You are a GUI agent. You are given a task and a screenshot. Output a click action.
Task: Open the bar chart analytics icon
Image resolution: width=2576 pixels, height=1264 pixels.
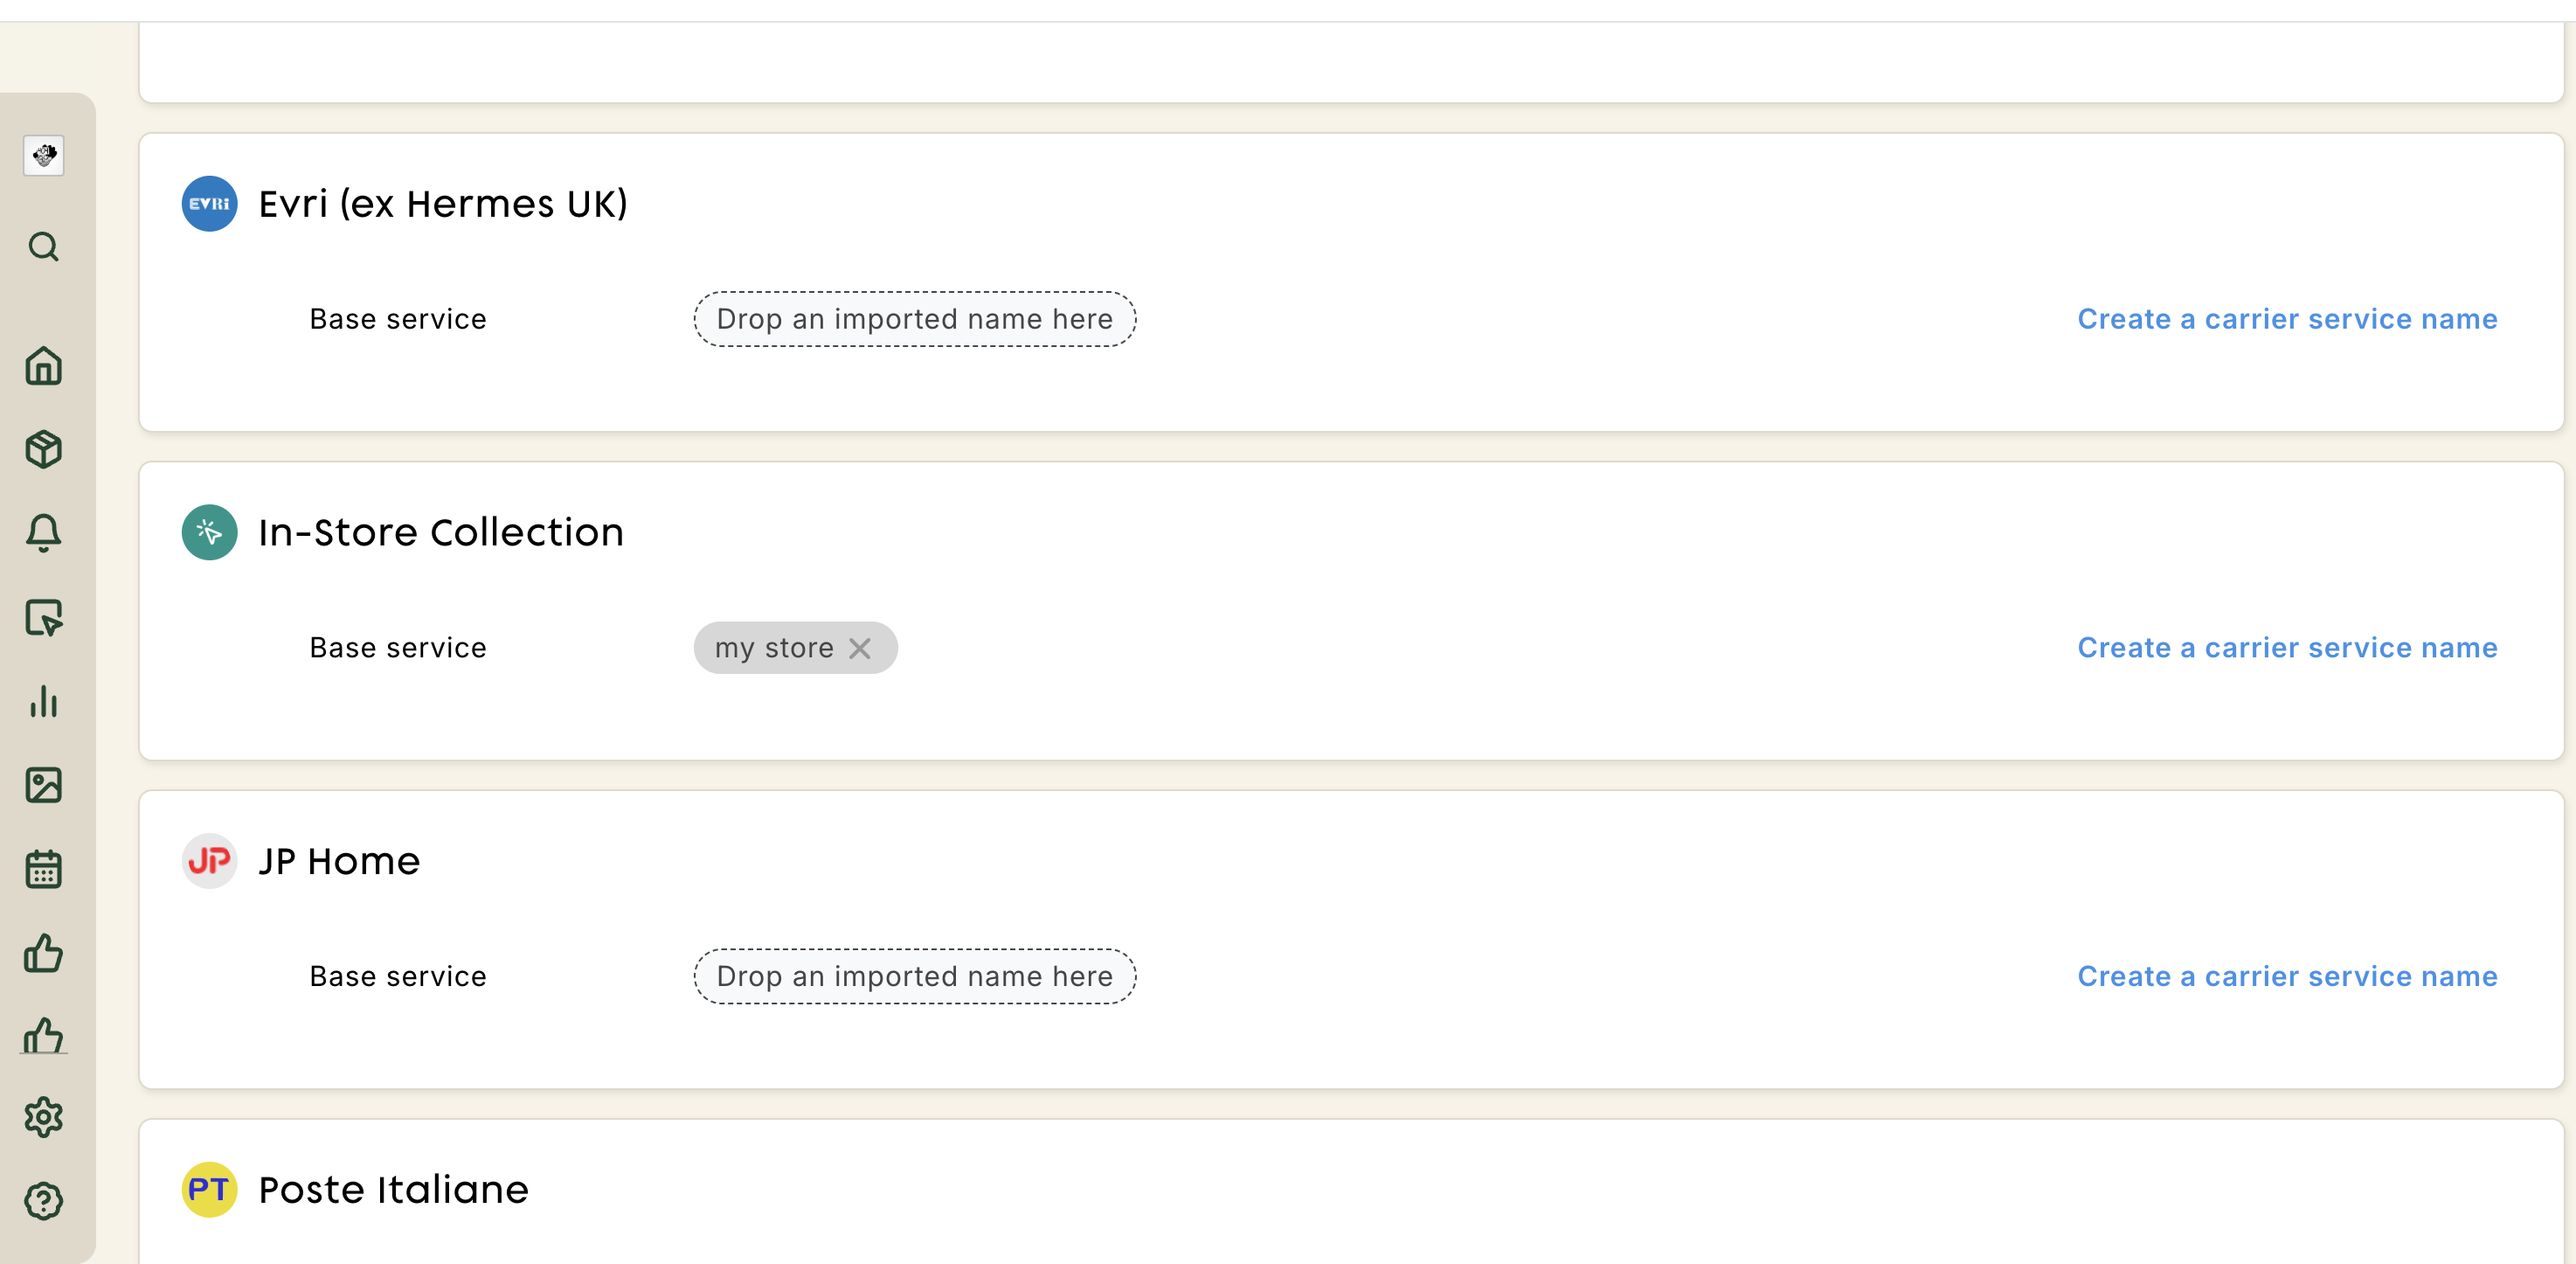tap(43, 701)
